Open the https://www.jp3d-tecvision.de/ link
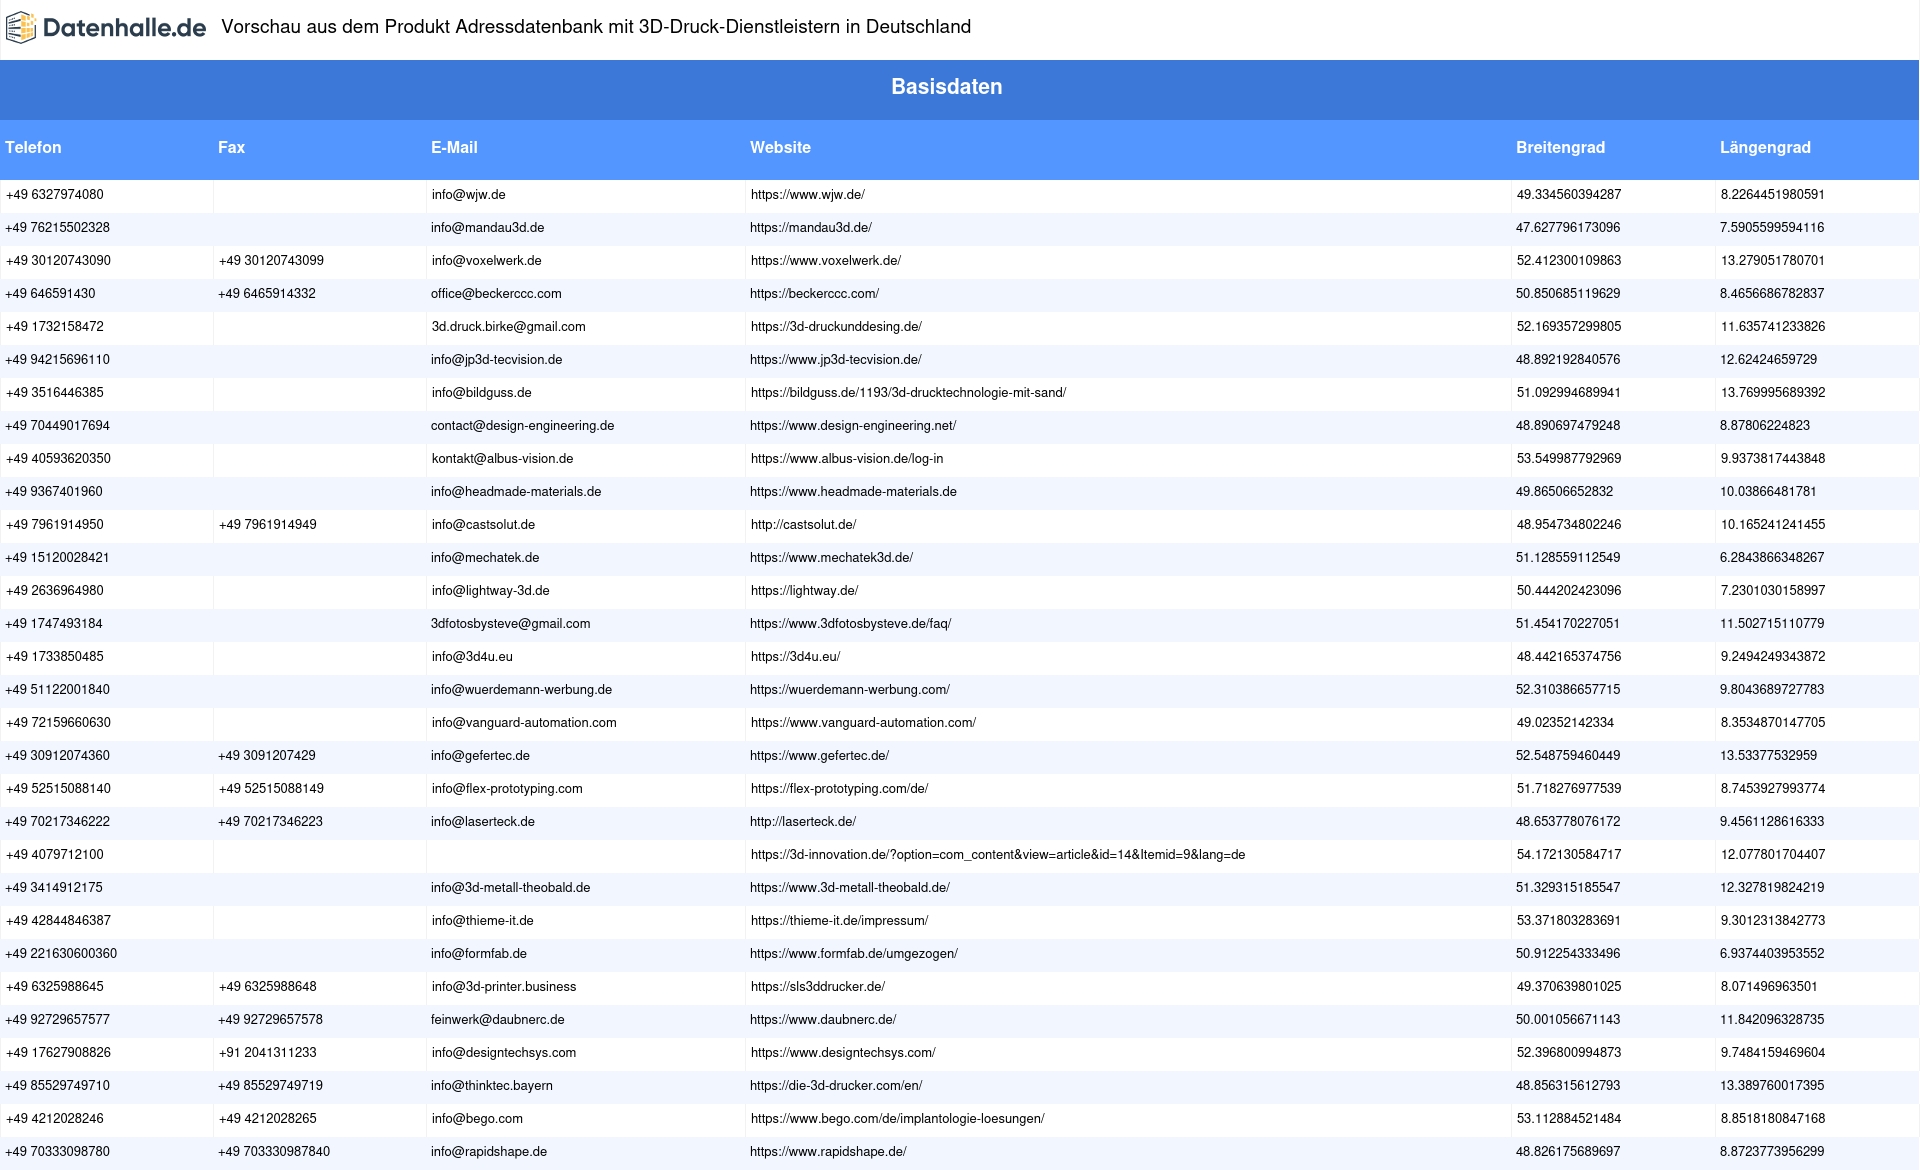Viewport: 1920px width, 1170px height. tap(836, 360)
